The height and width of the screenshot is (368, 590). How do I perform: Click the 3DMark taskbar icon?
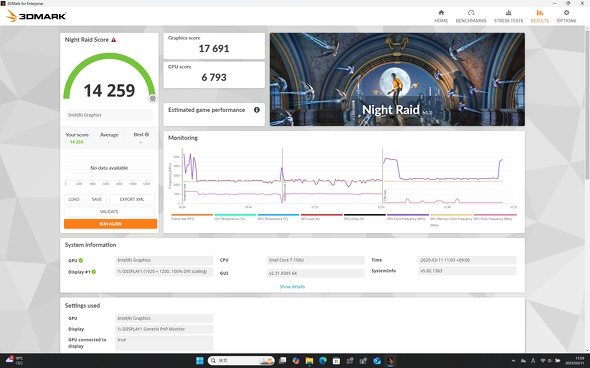[x=390, y=360]
